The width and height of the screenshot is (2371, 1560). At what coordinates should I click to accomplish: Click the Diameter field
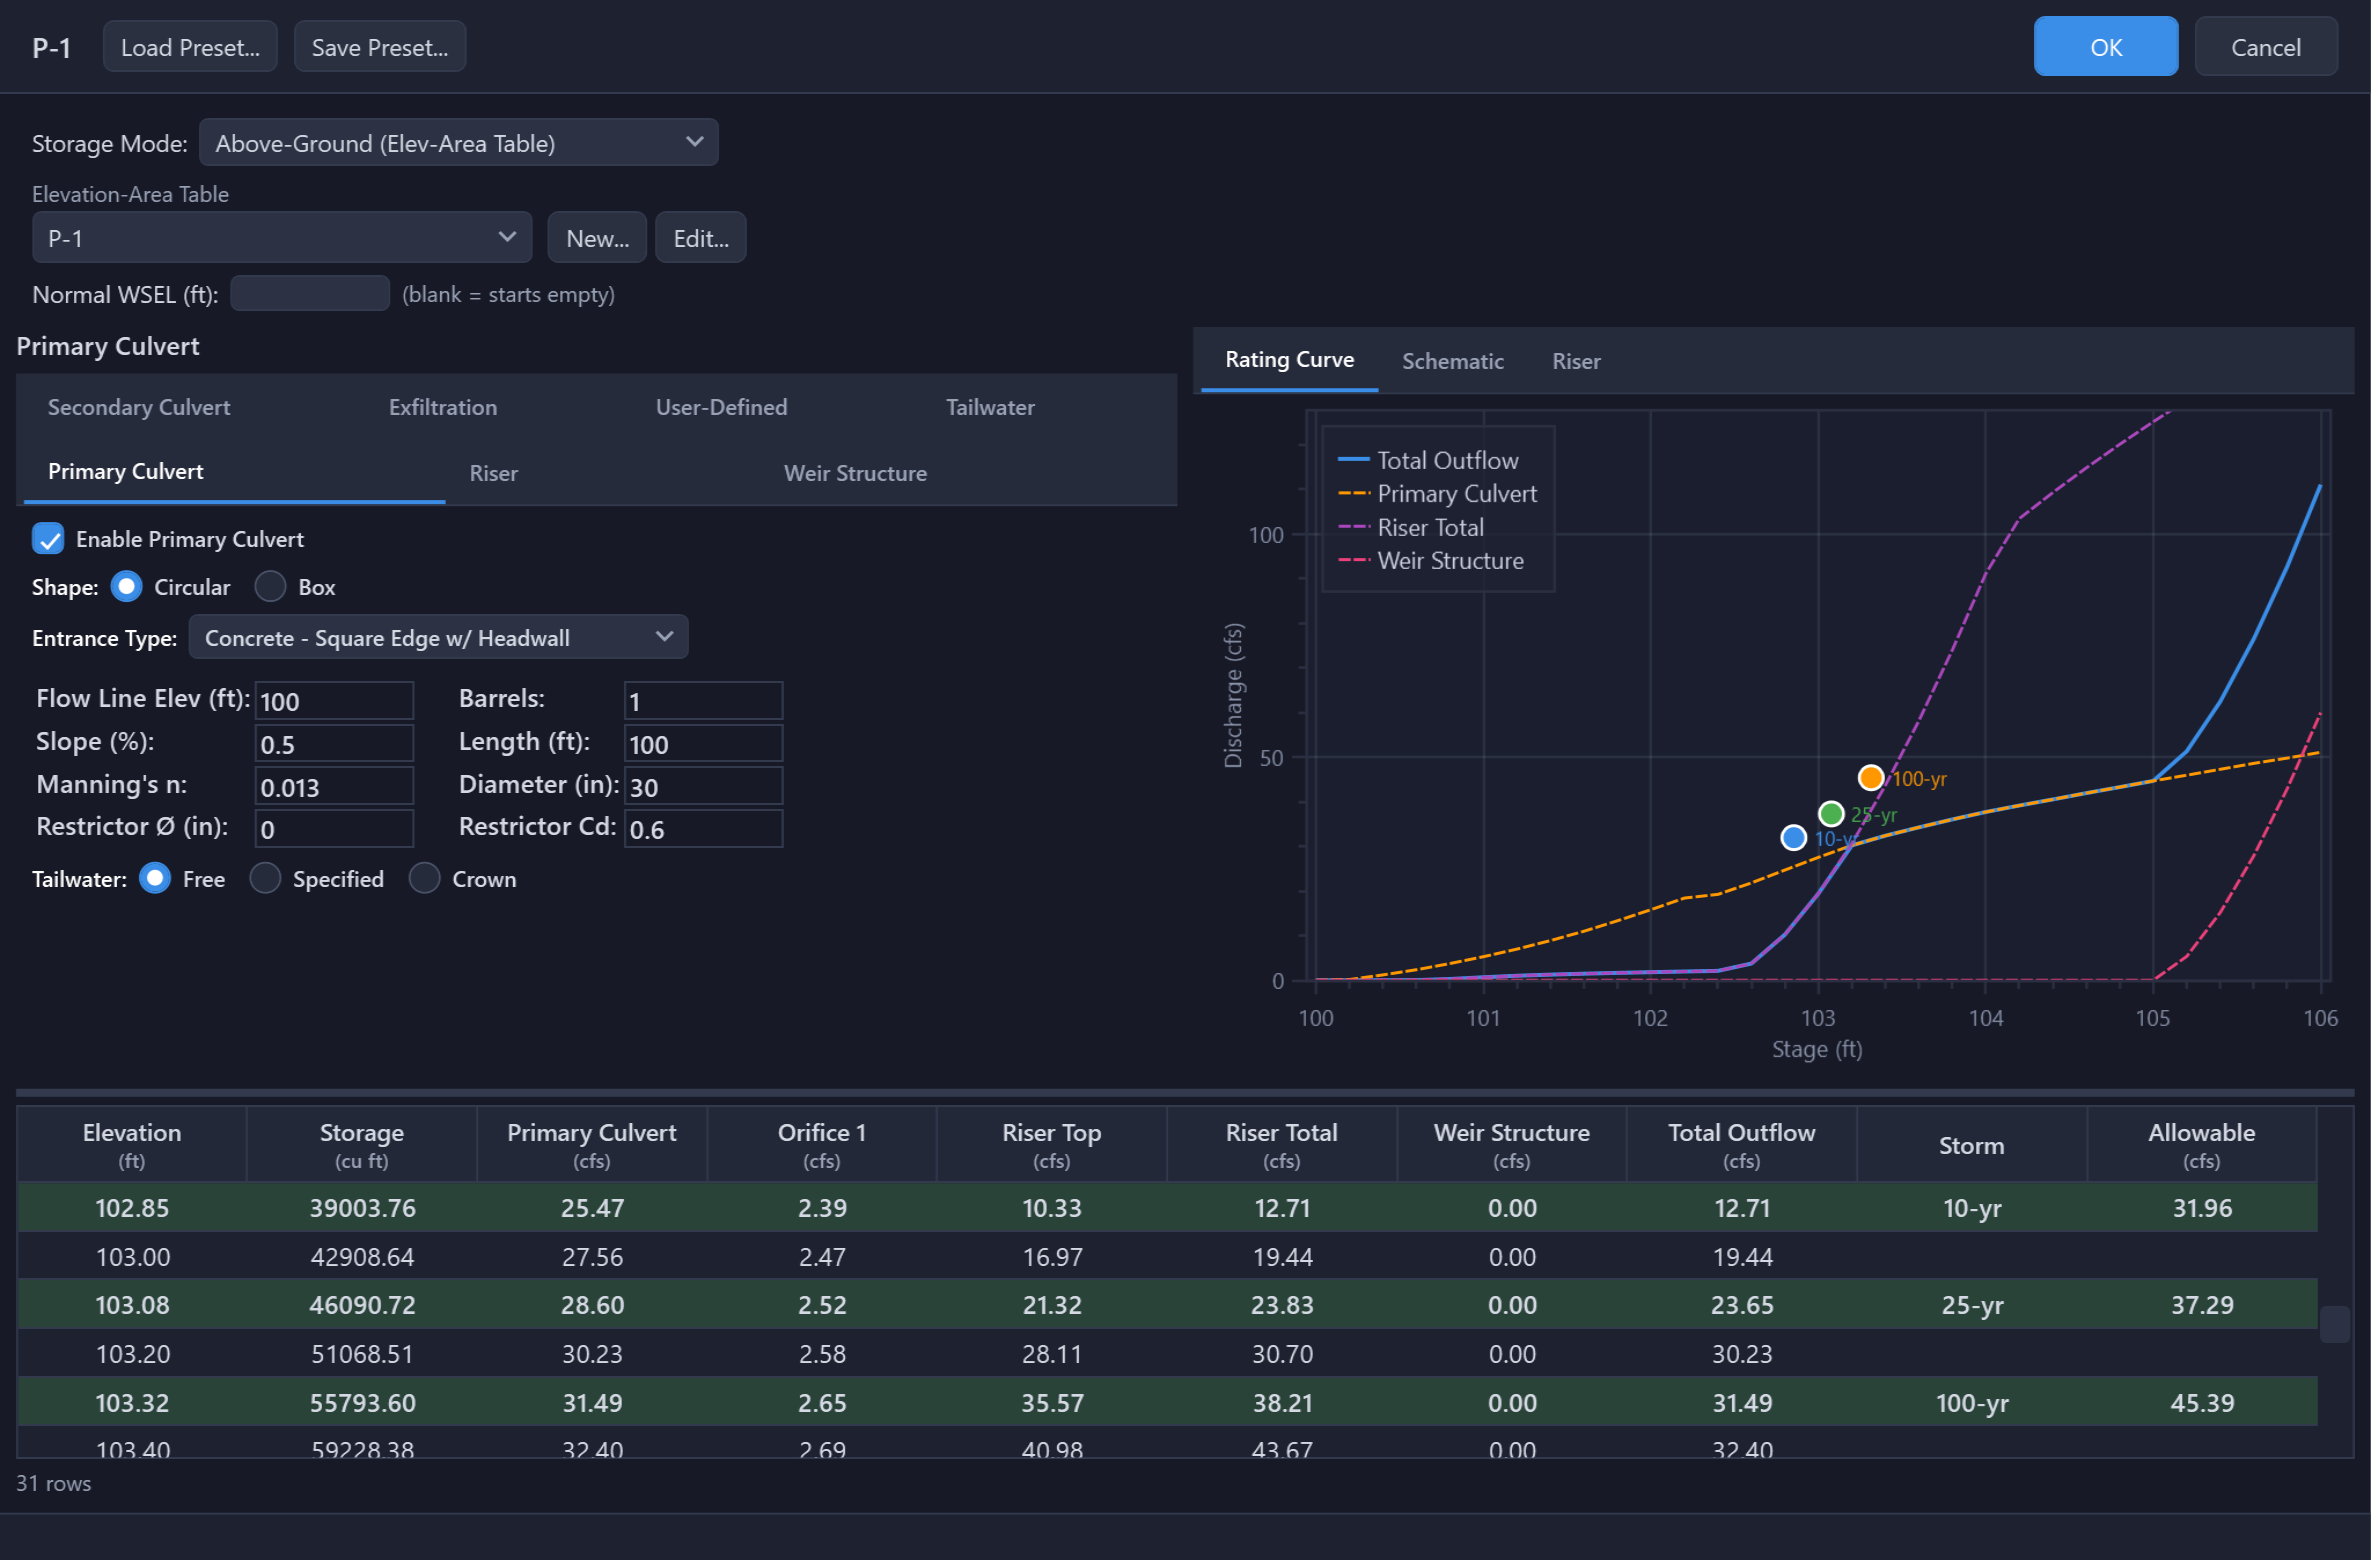[x=703, y=787]
